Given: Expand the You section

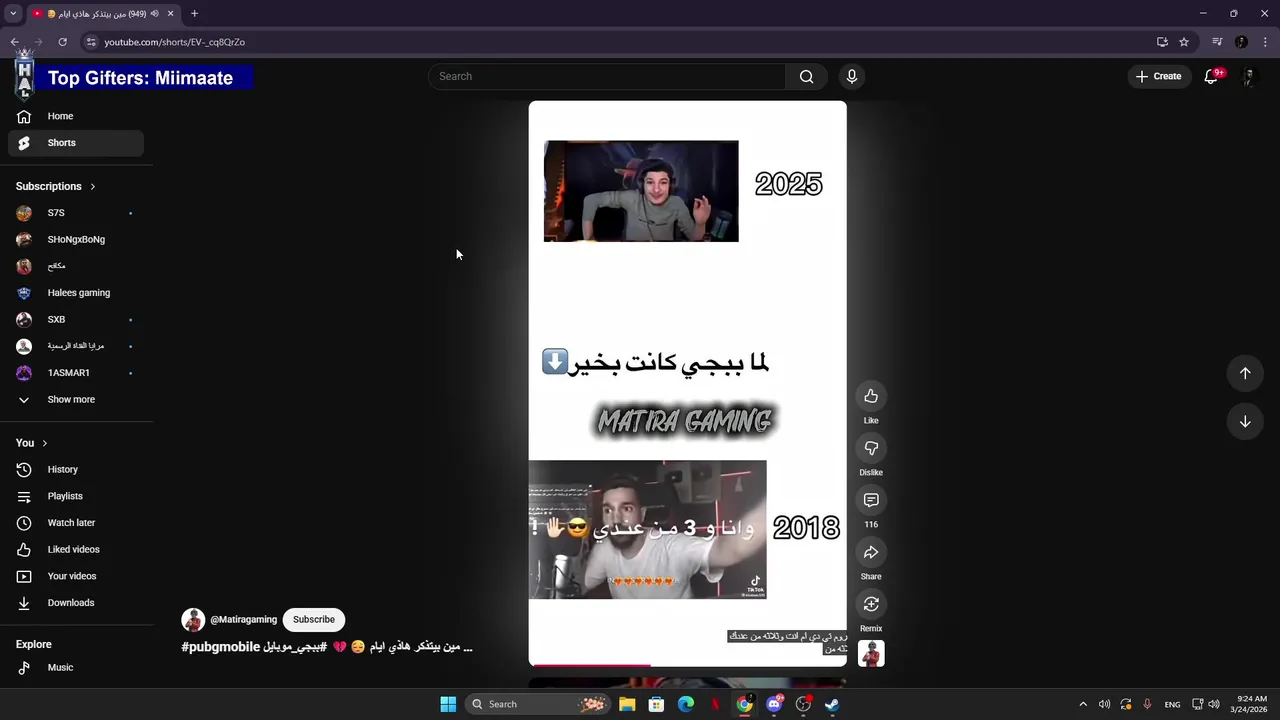Looking at the screenshot, I should pyautogui.click(x=32, y=443).
